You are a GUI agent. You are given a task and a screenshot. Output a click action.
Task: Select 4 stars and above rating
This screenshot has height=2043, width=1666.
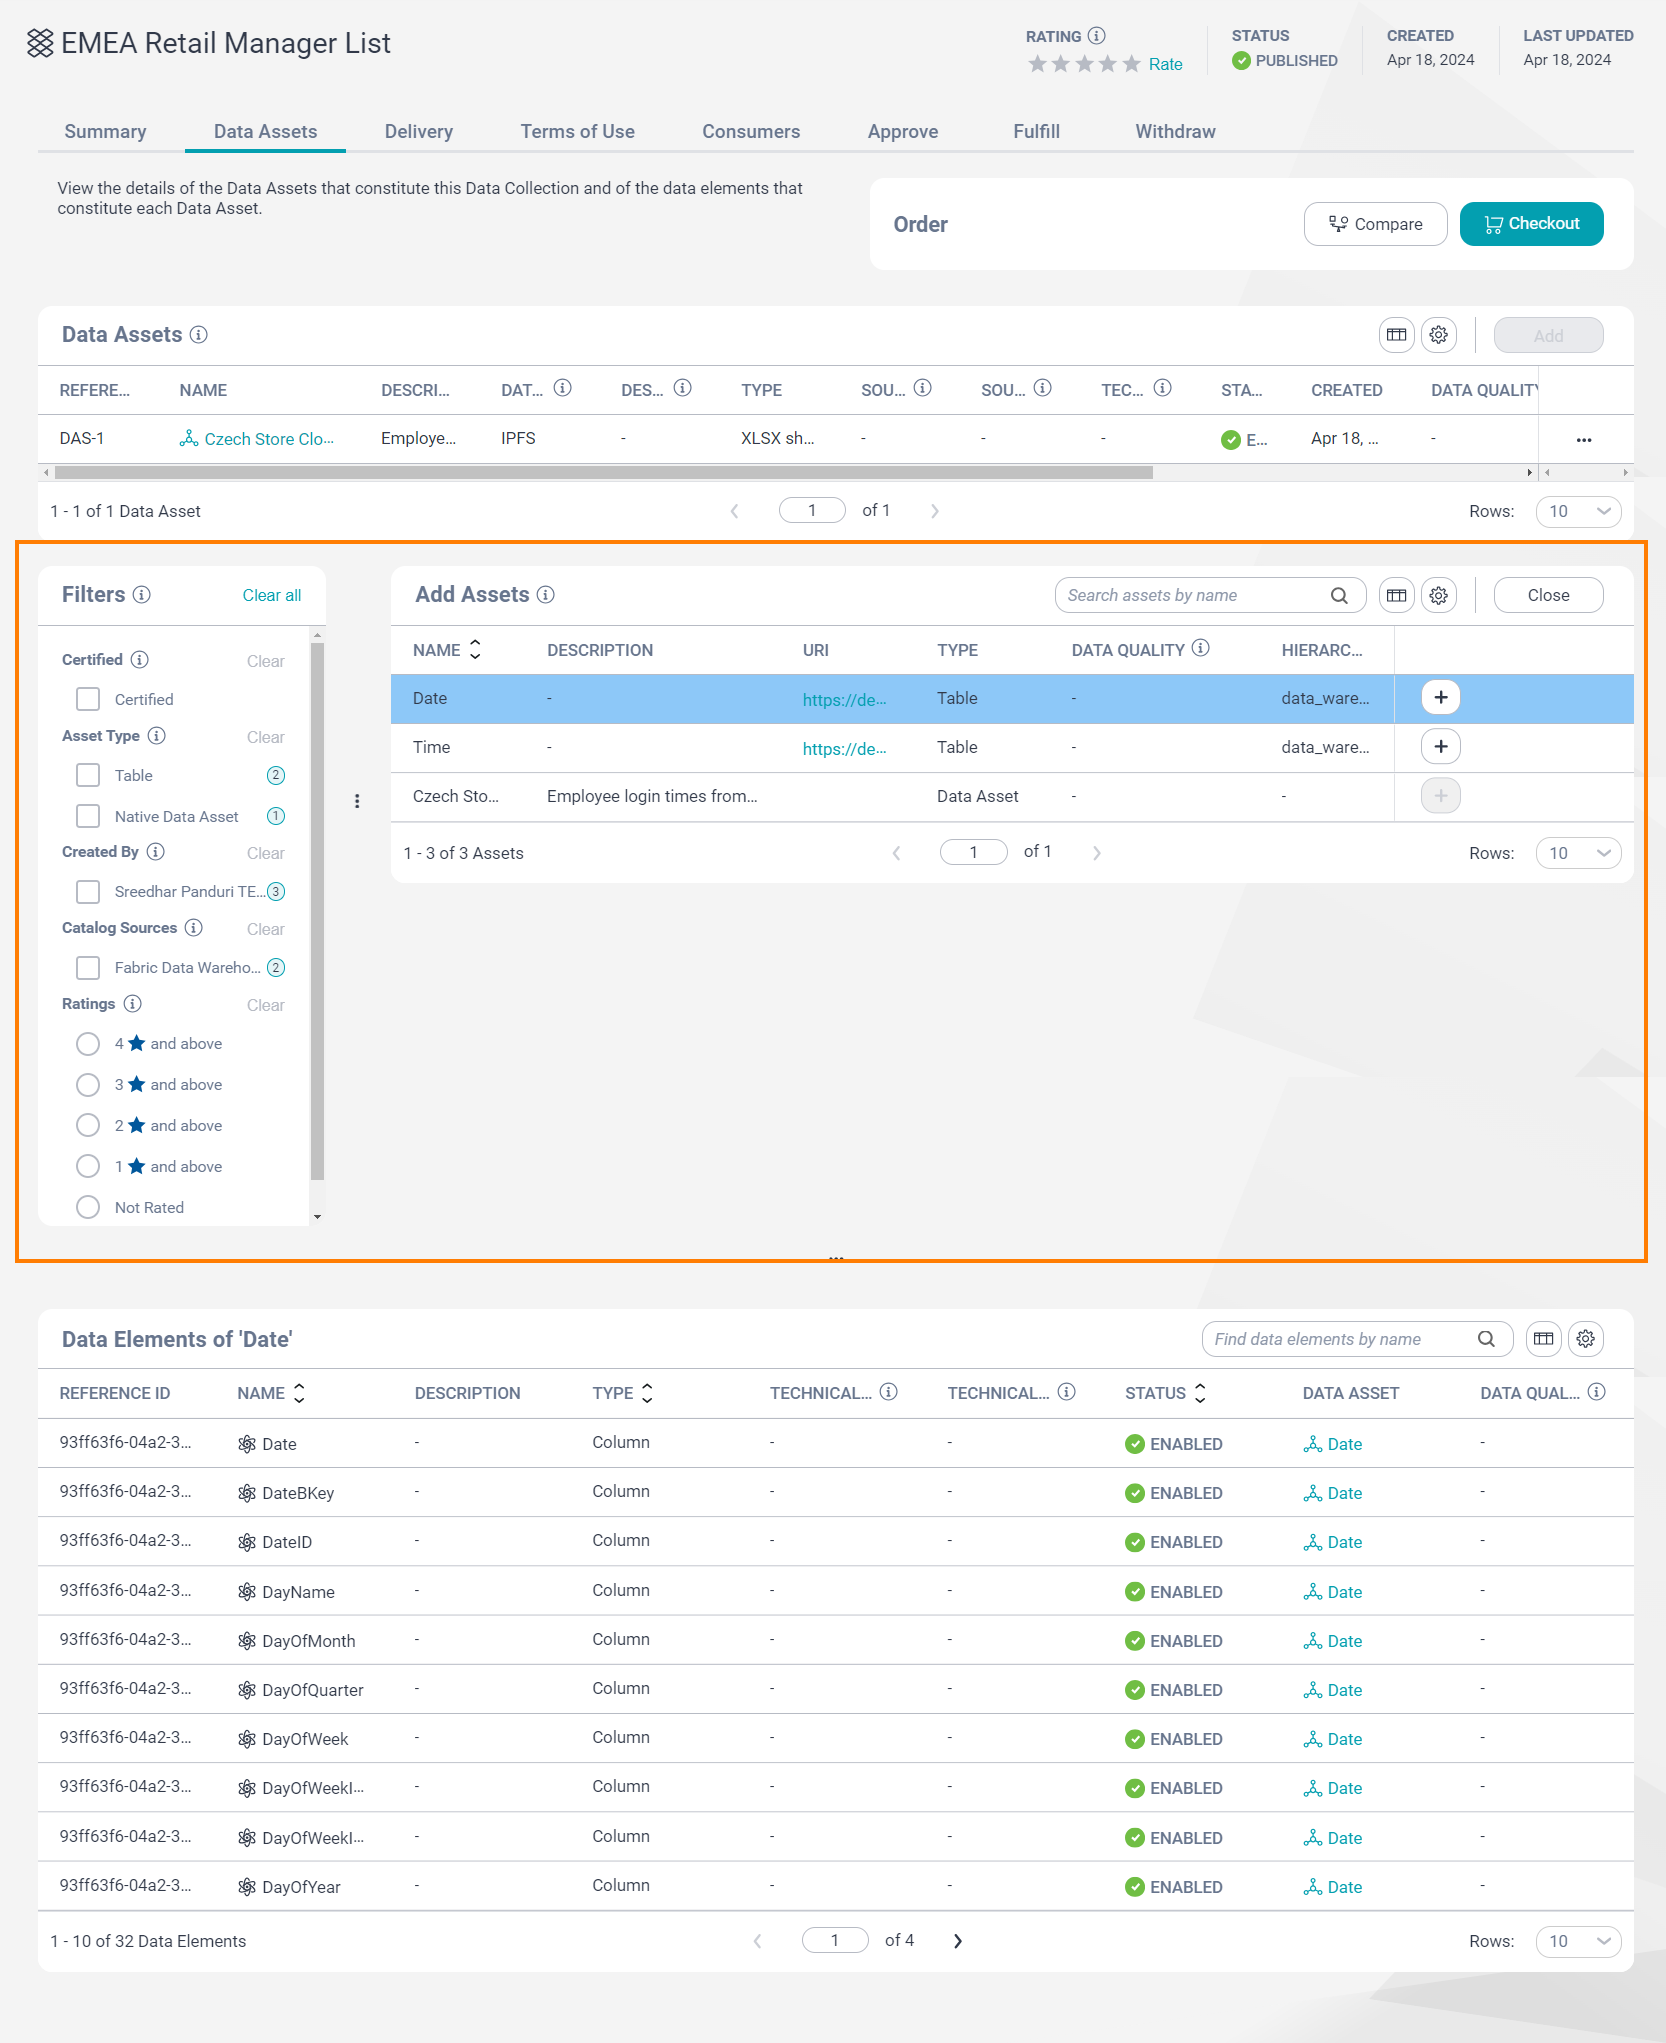(88, 1044)
